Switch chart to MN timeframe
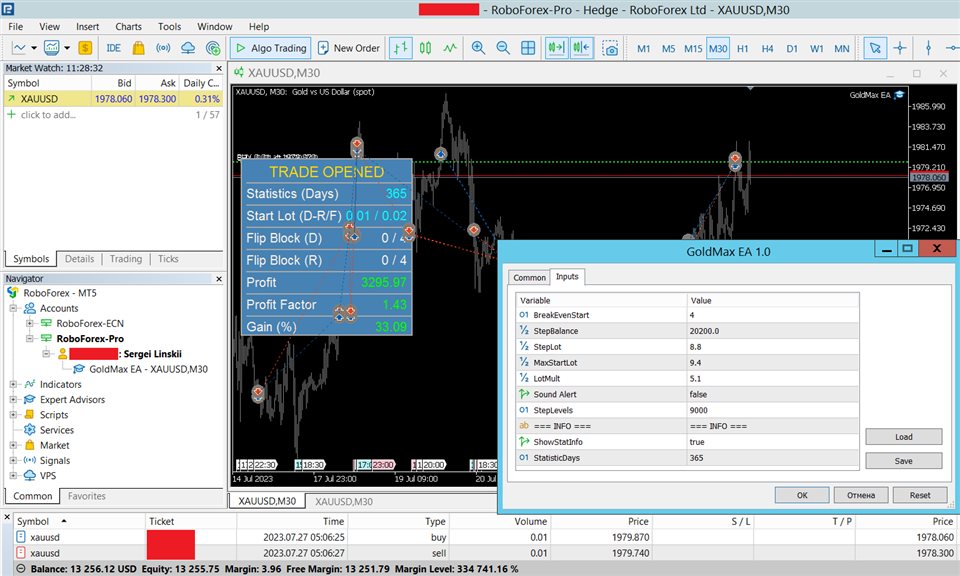 (x=842, y=48)
